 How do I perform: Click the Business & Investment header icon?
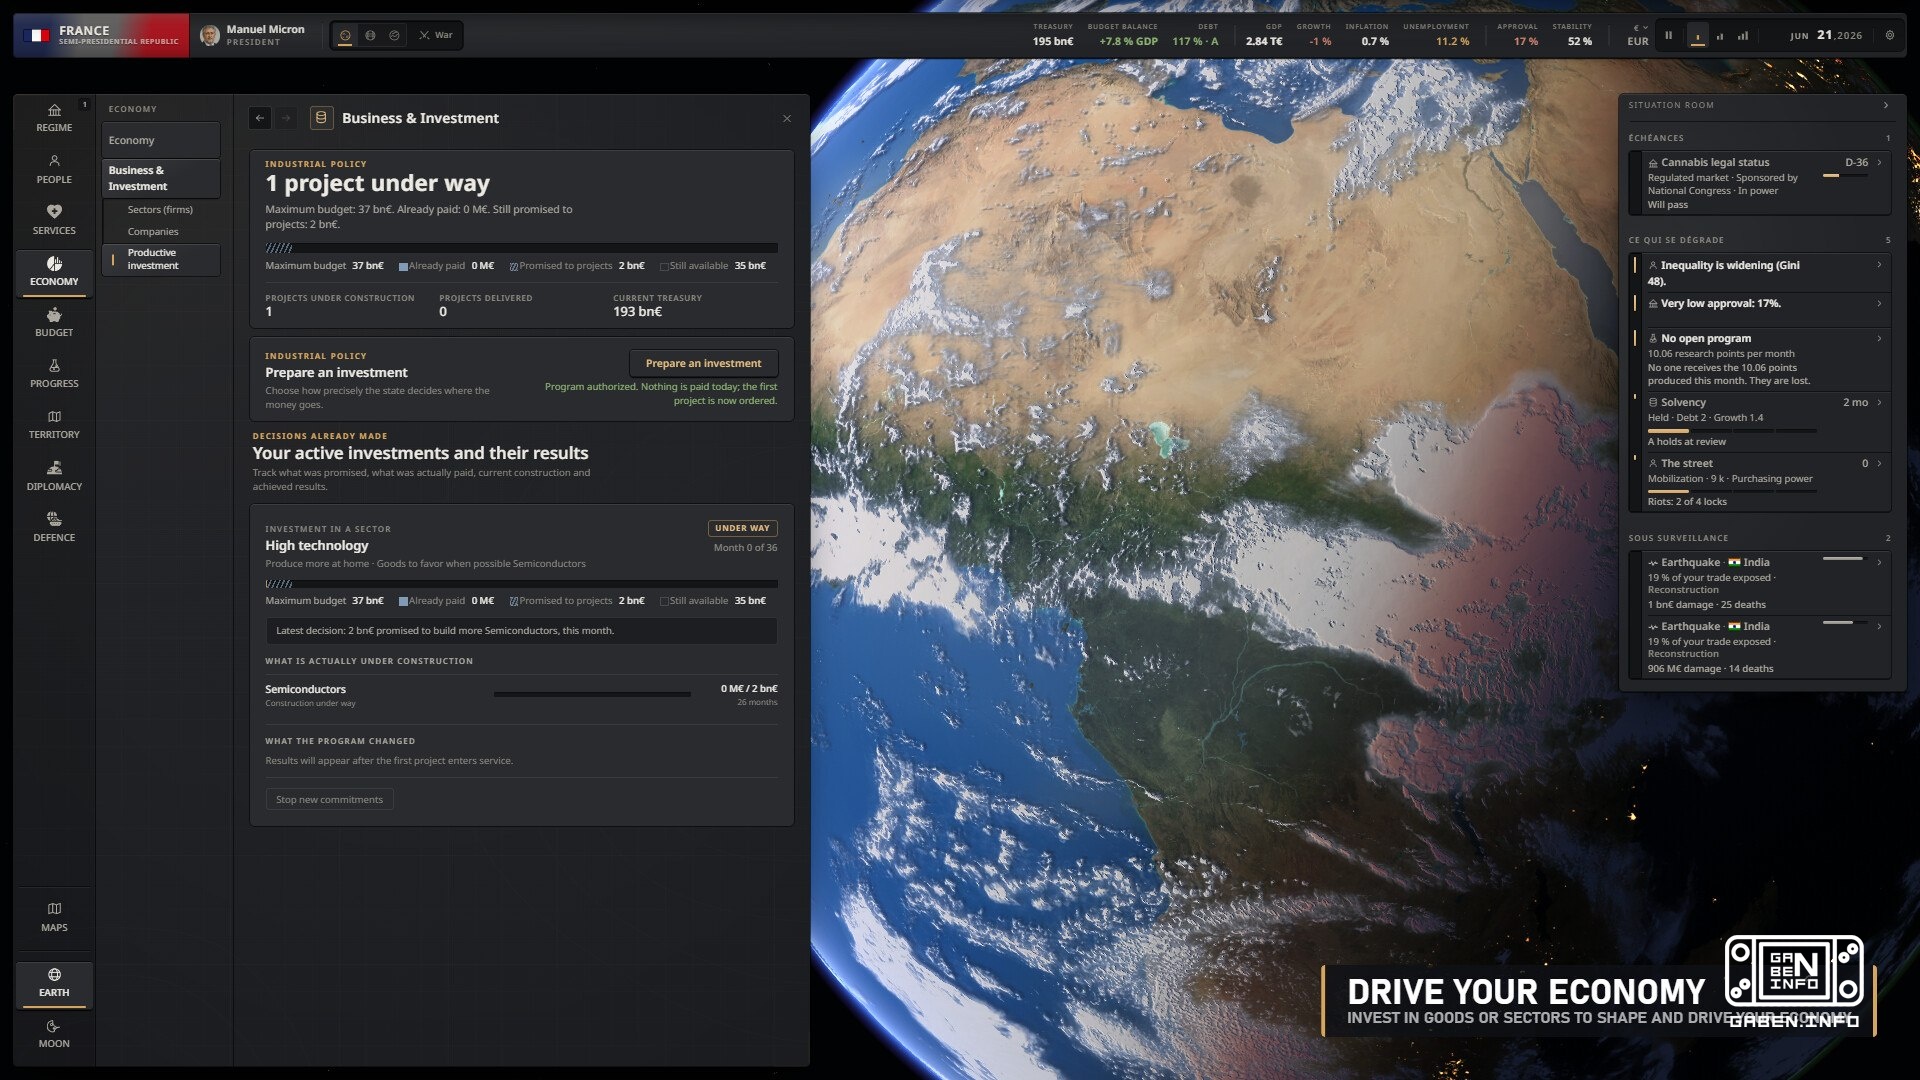[x=321, y=118]
